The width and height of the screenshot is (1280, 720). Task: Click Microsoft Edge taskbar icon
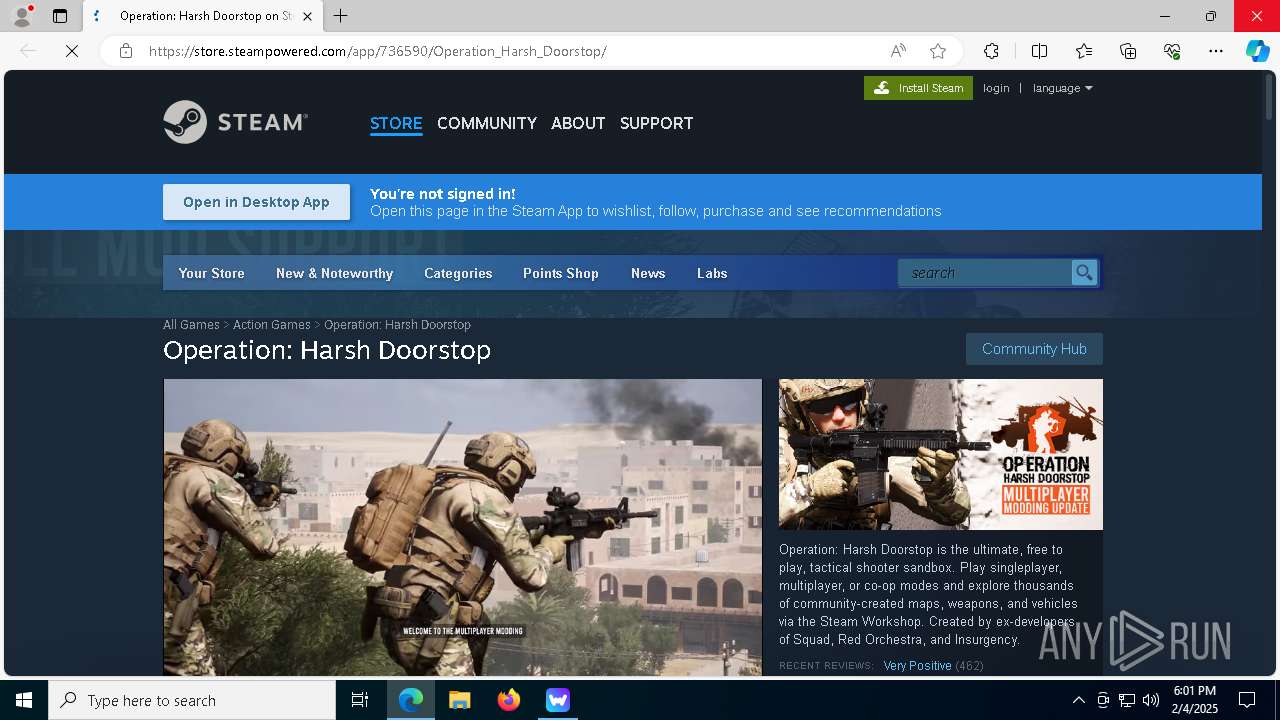(411, 700)
